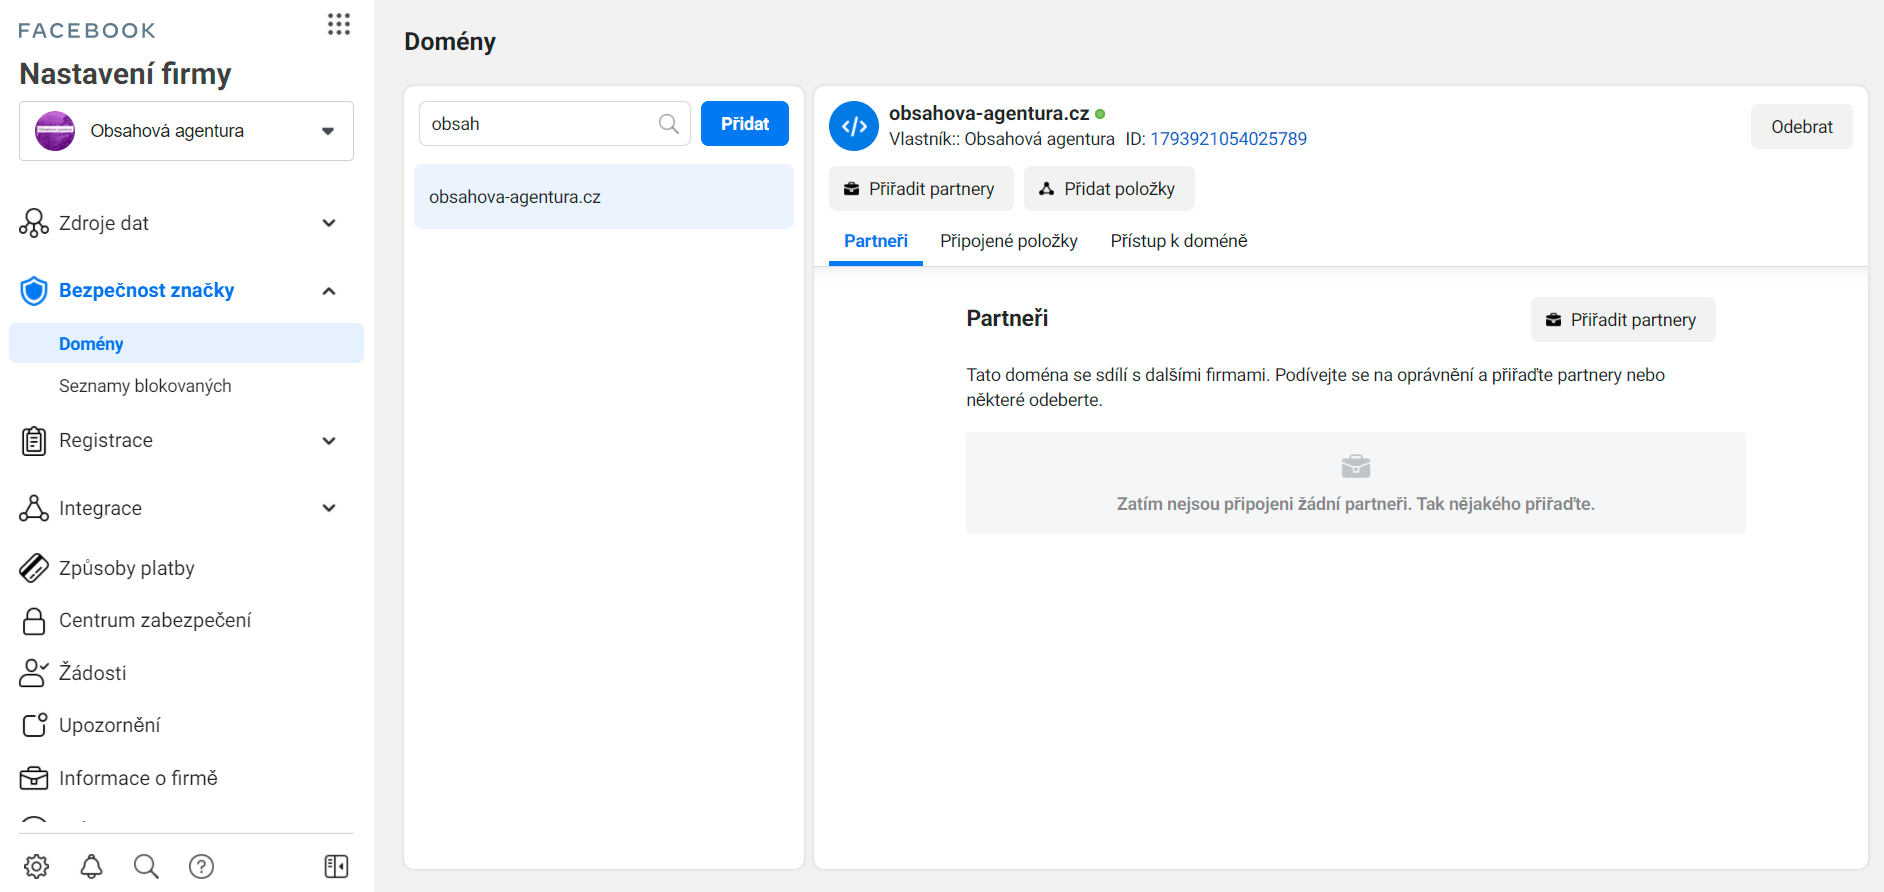Click Přiřadit partnery button in Partneři section
This screenshot has width=1884, height=892.
[x=1623, y=320]
